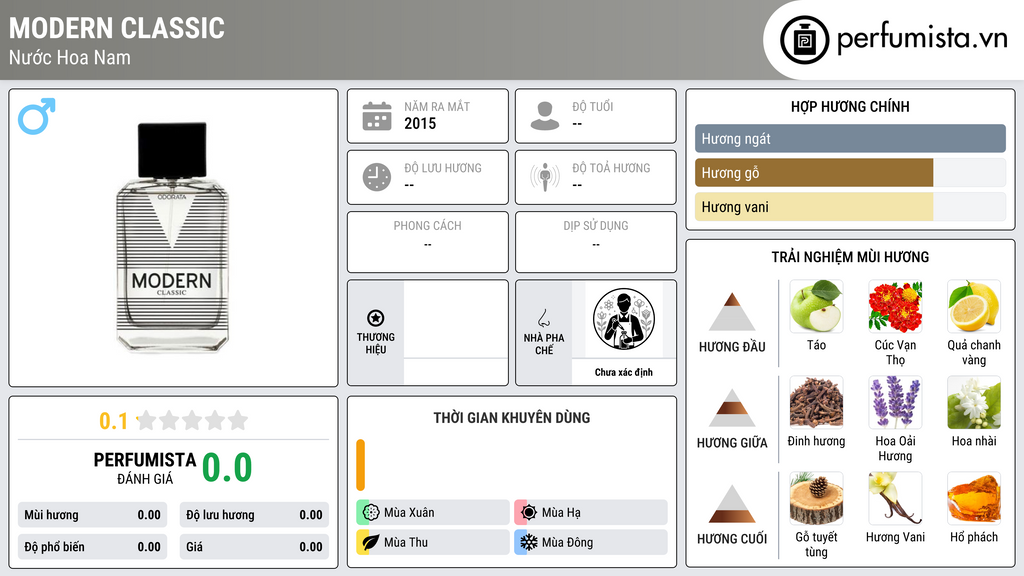Click the green 0.0 Perfumista score

[227, 468]
